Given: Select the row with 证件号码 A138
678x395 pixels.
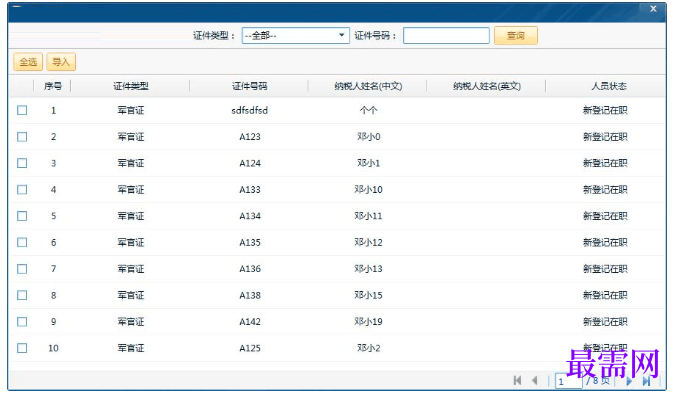Looking at the screenshot, I should point(337,295).
